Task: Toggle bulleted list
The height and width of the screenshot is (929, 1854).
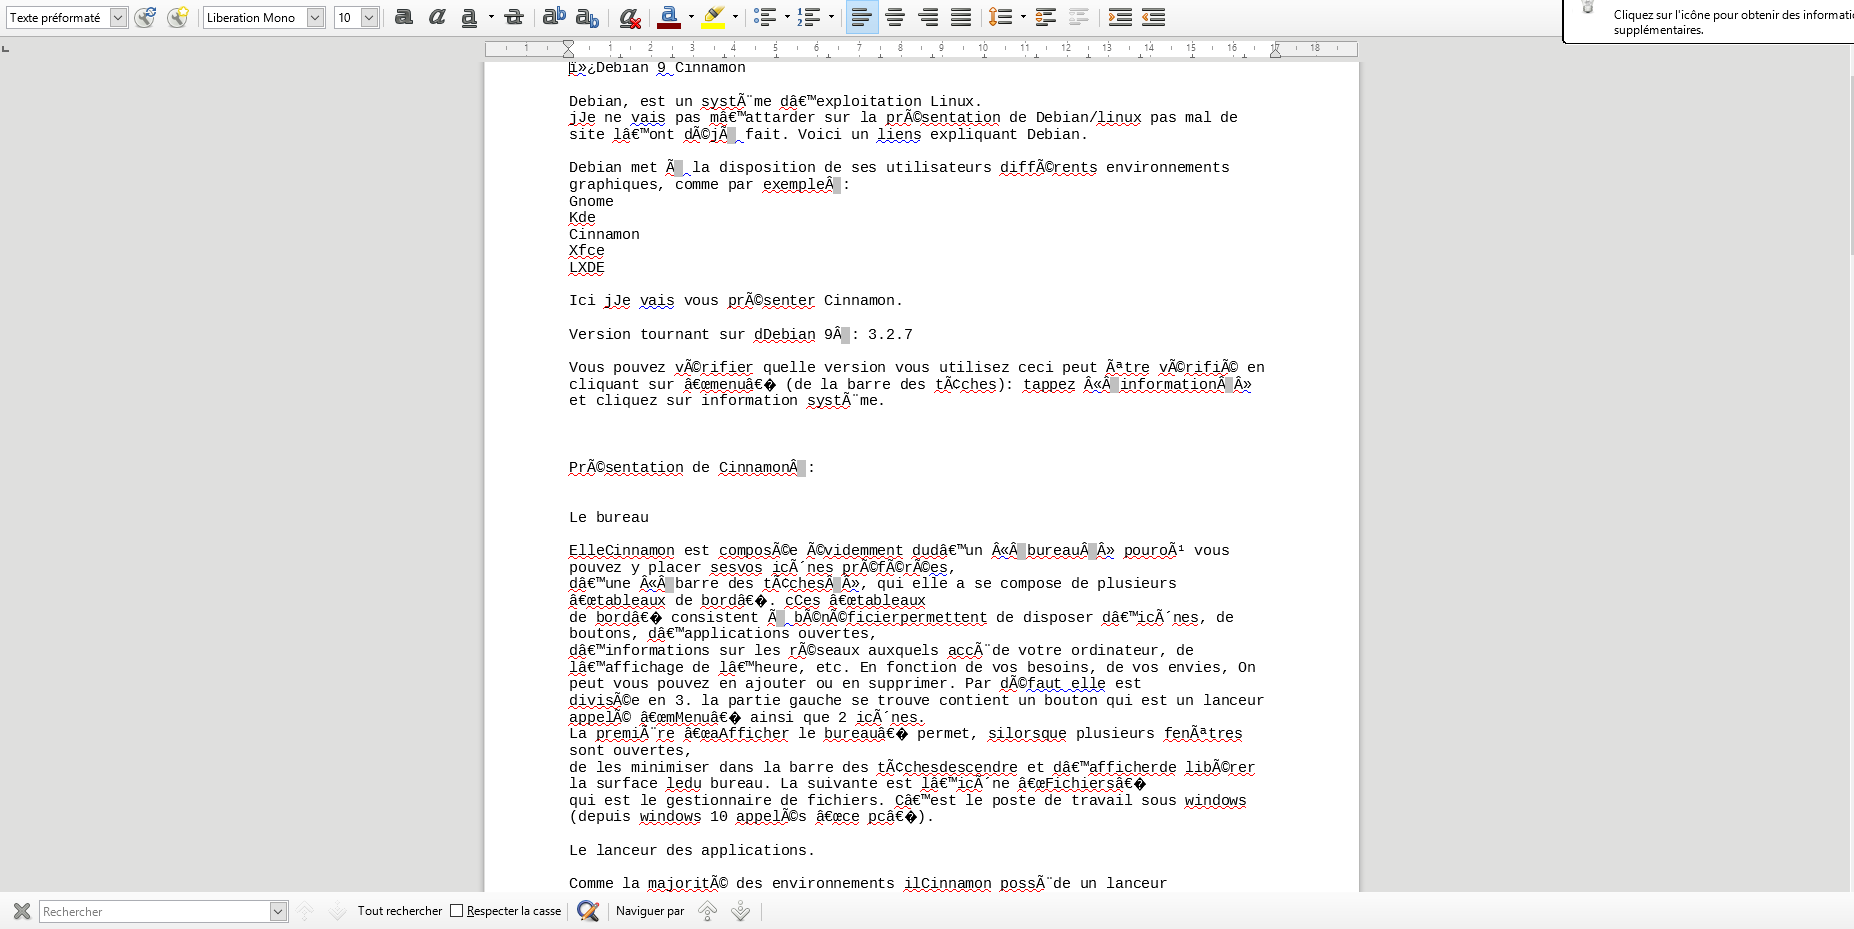Action: pyautogui.click(x=765, y=17)
